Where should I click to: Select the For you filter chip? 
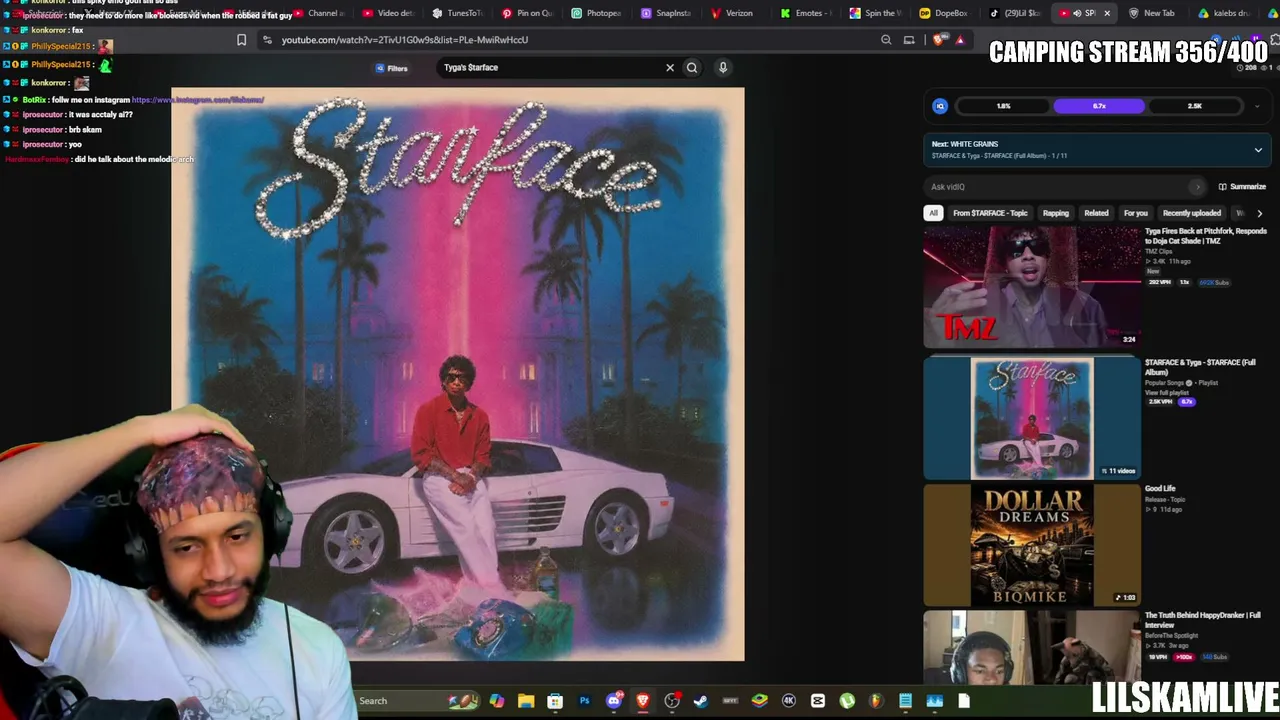1135,213
